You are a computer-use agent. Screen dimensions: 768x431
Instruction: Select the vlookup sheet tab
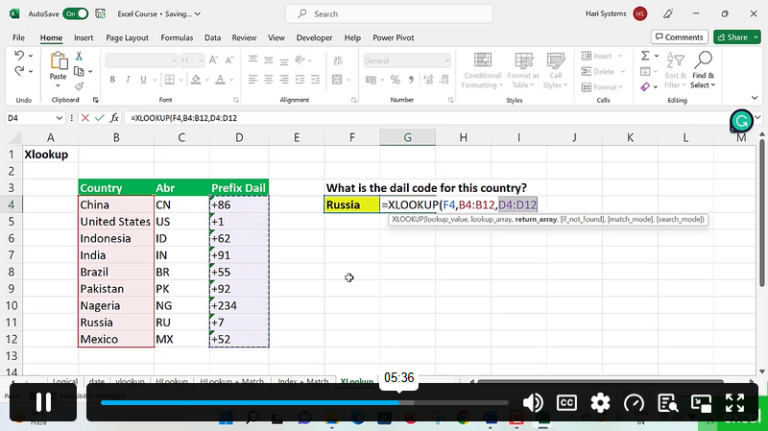130,381
